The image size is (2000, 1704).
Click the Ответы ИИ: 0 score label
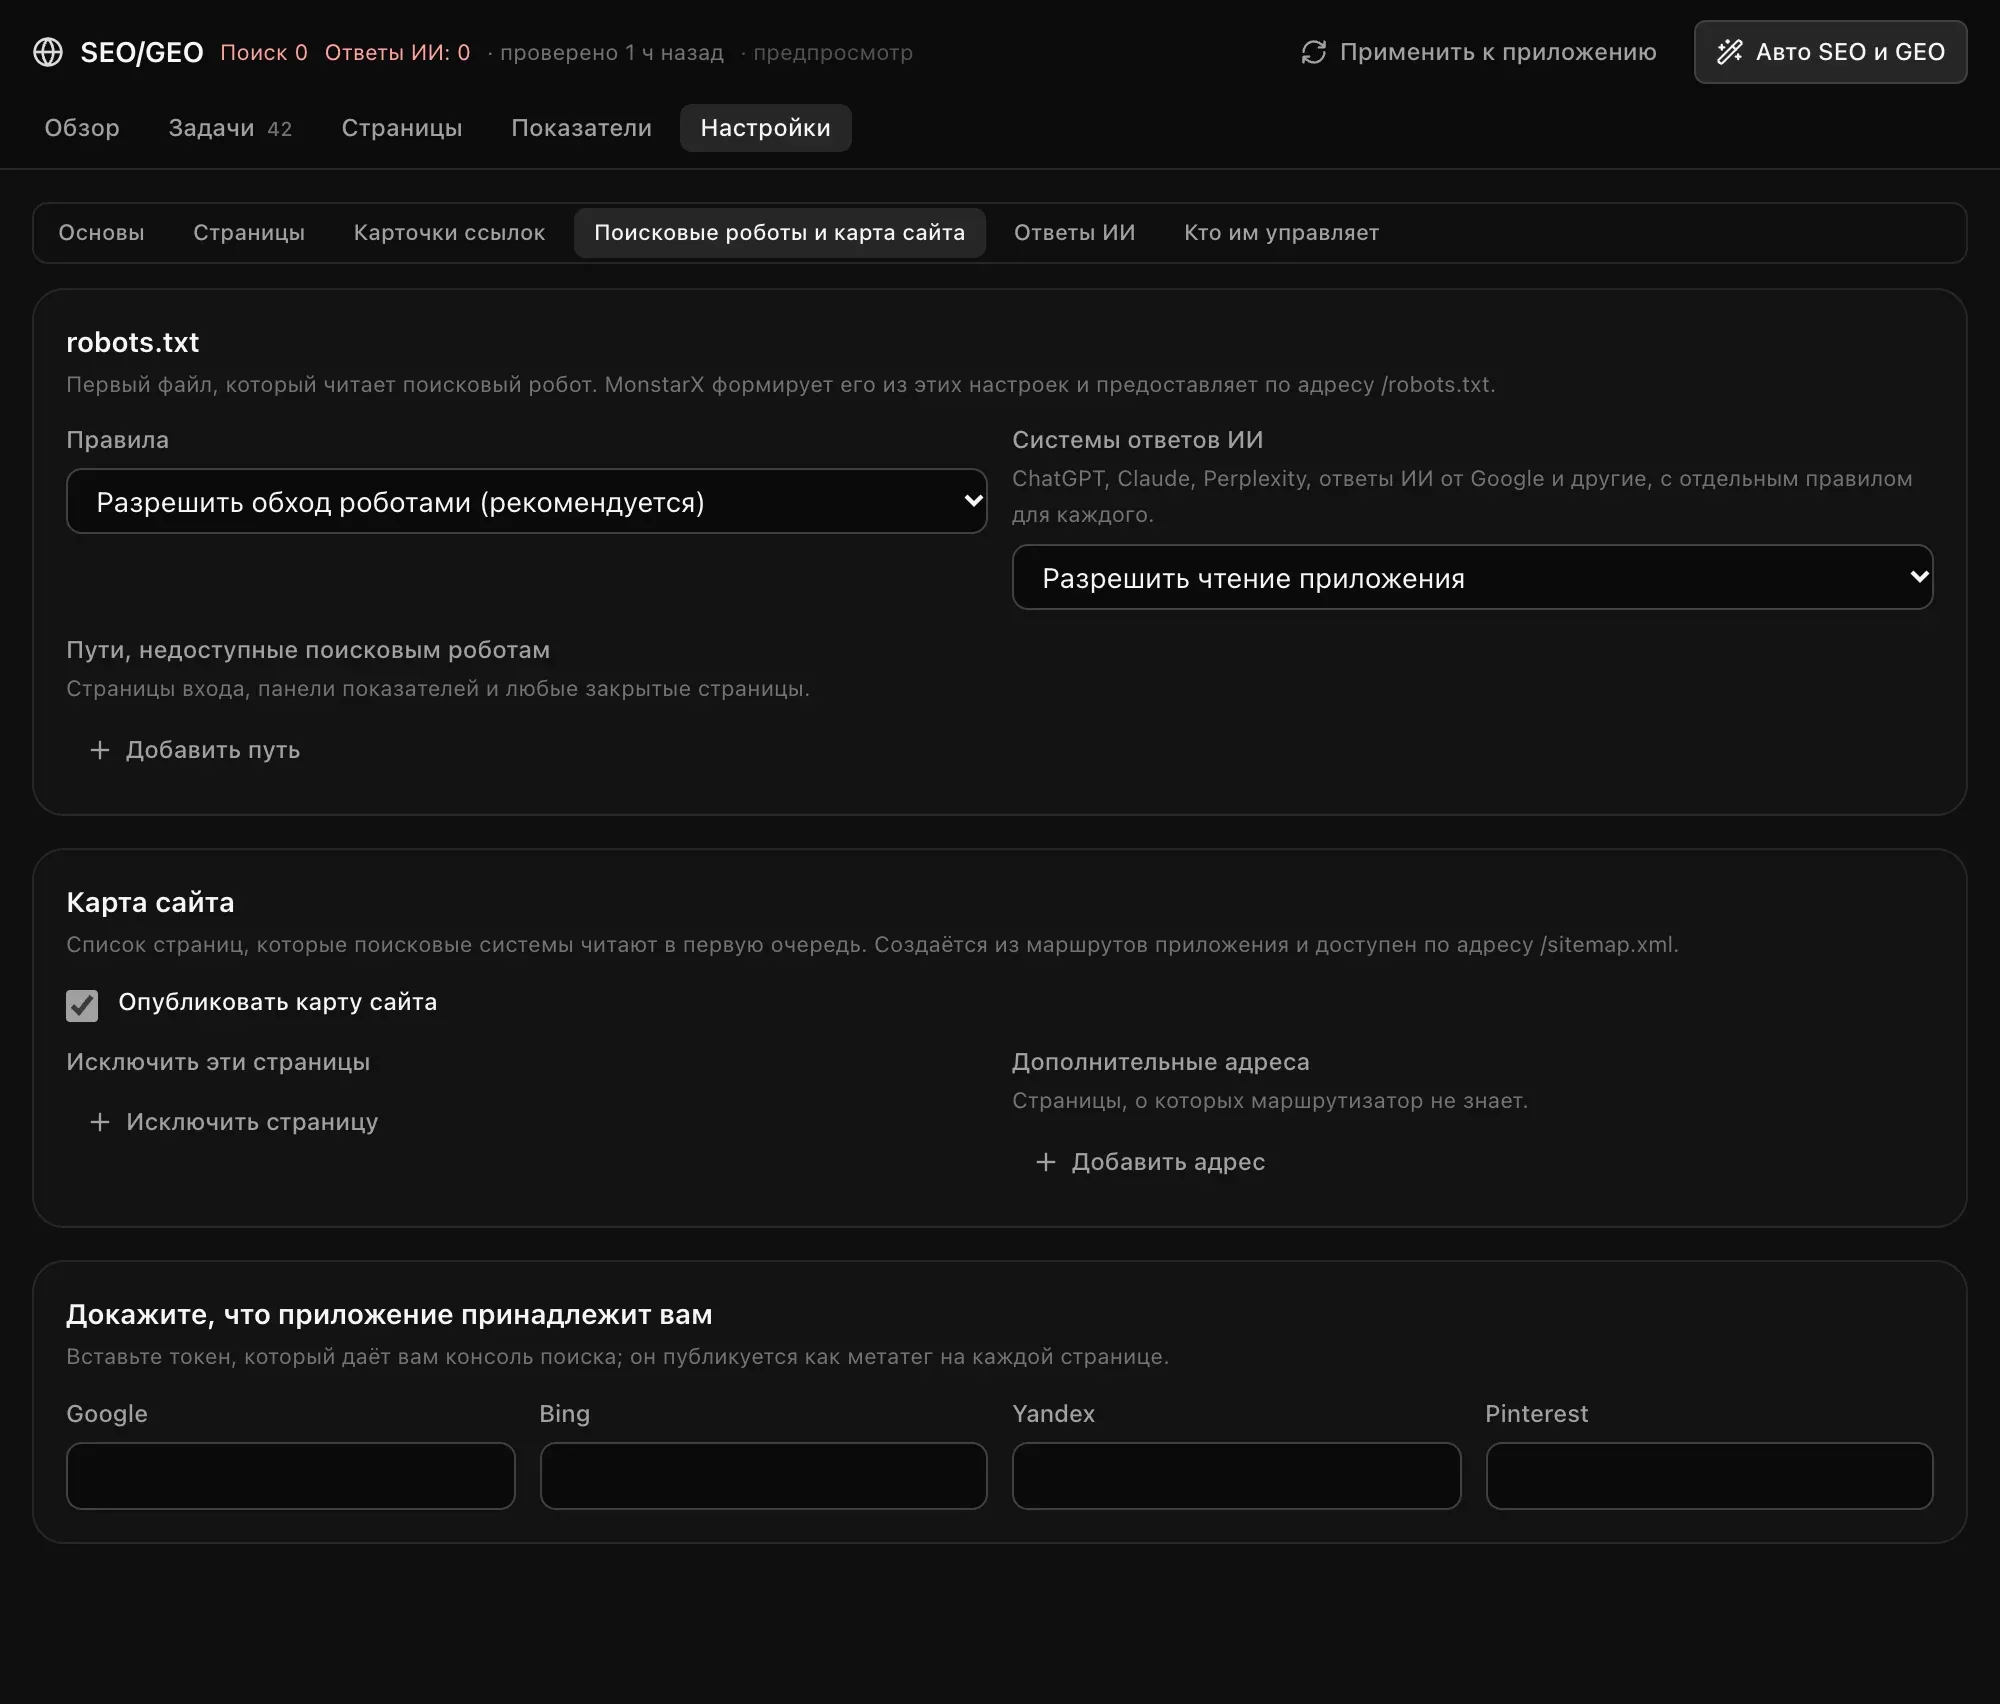(397, 53)
